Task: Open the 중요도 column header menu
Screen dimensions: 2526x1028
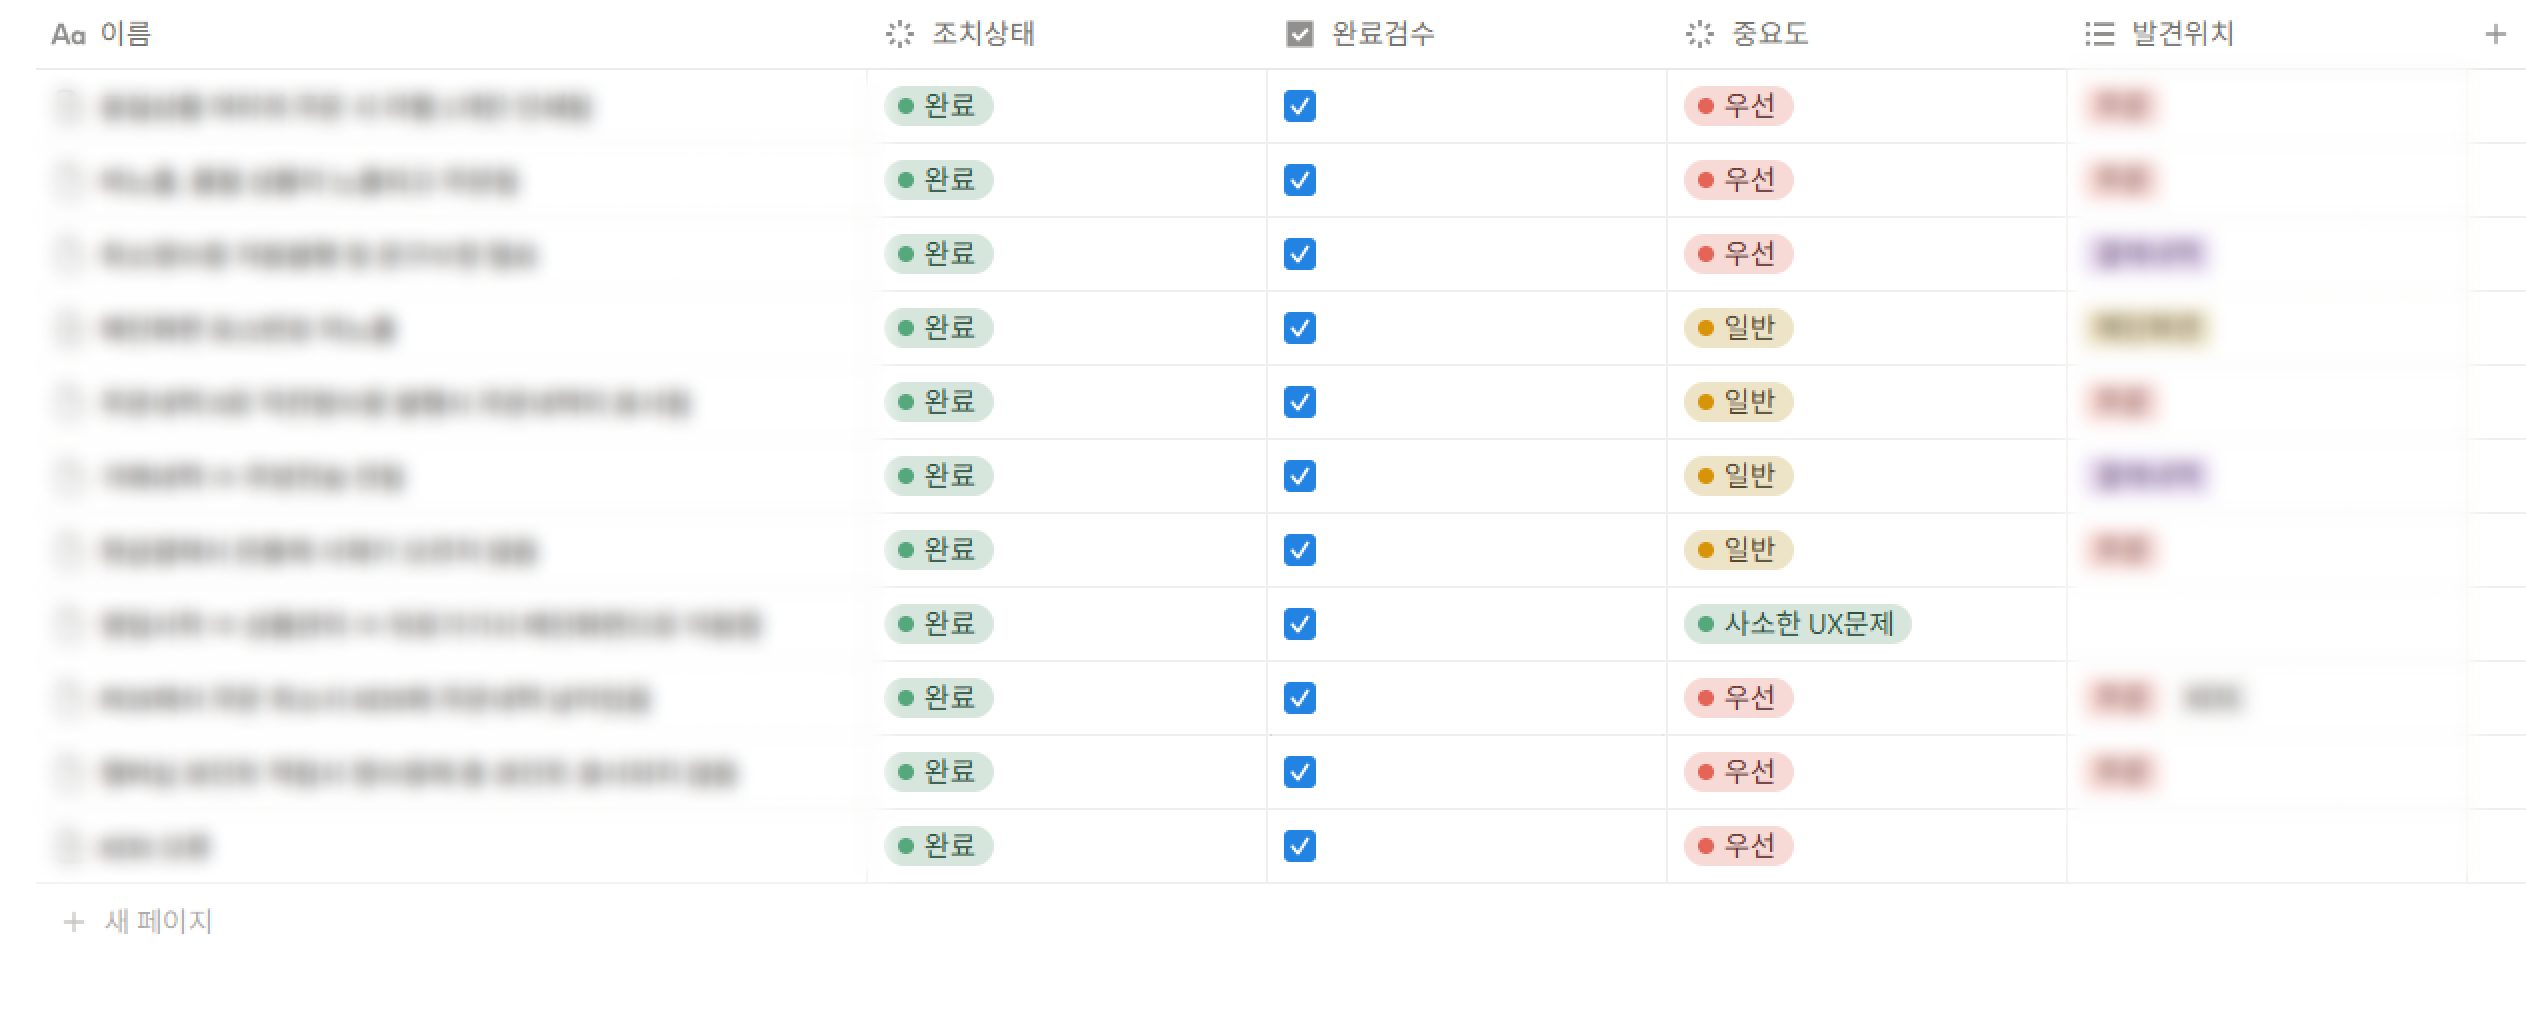Action: (x=1769, y=35)
